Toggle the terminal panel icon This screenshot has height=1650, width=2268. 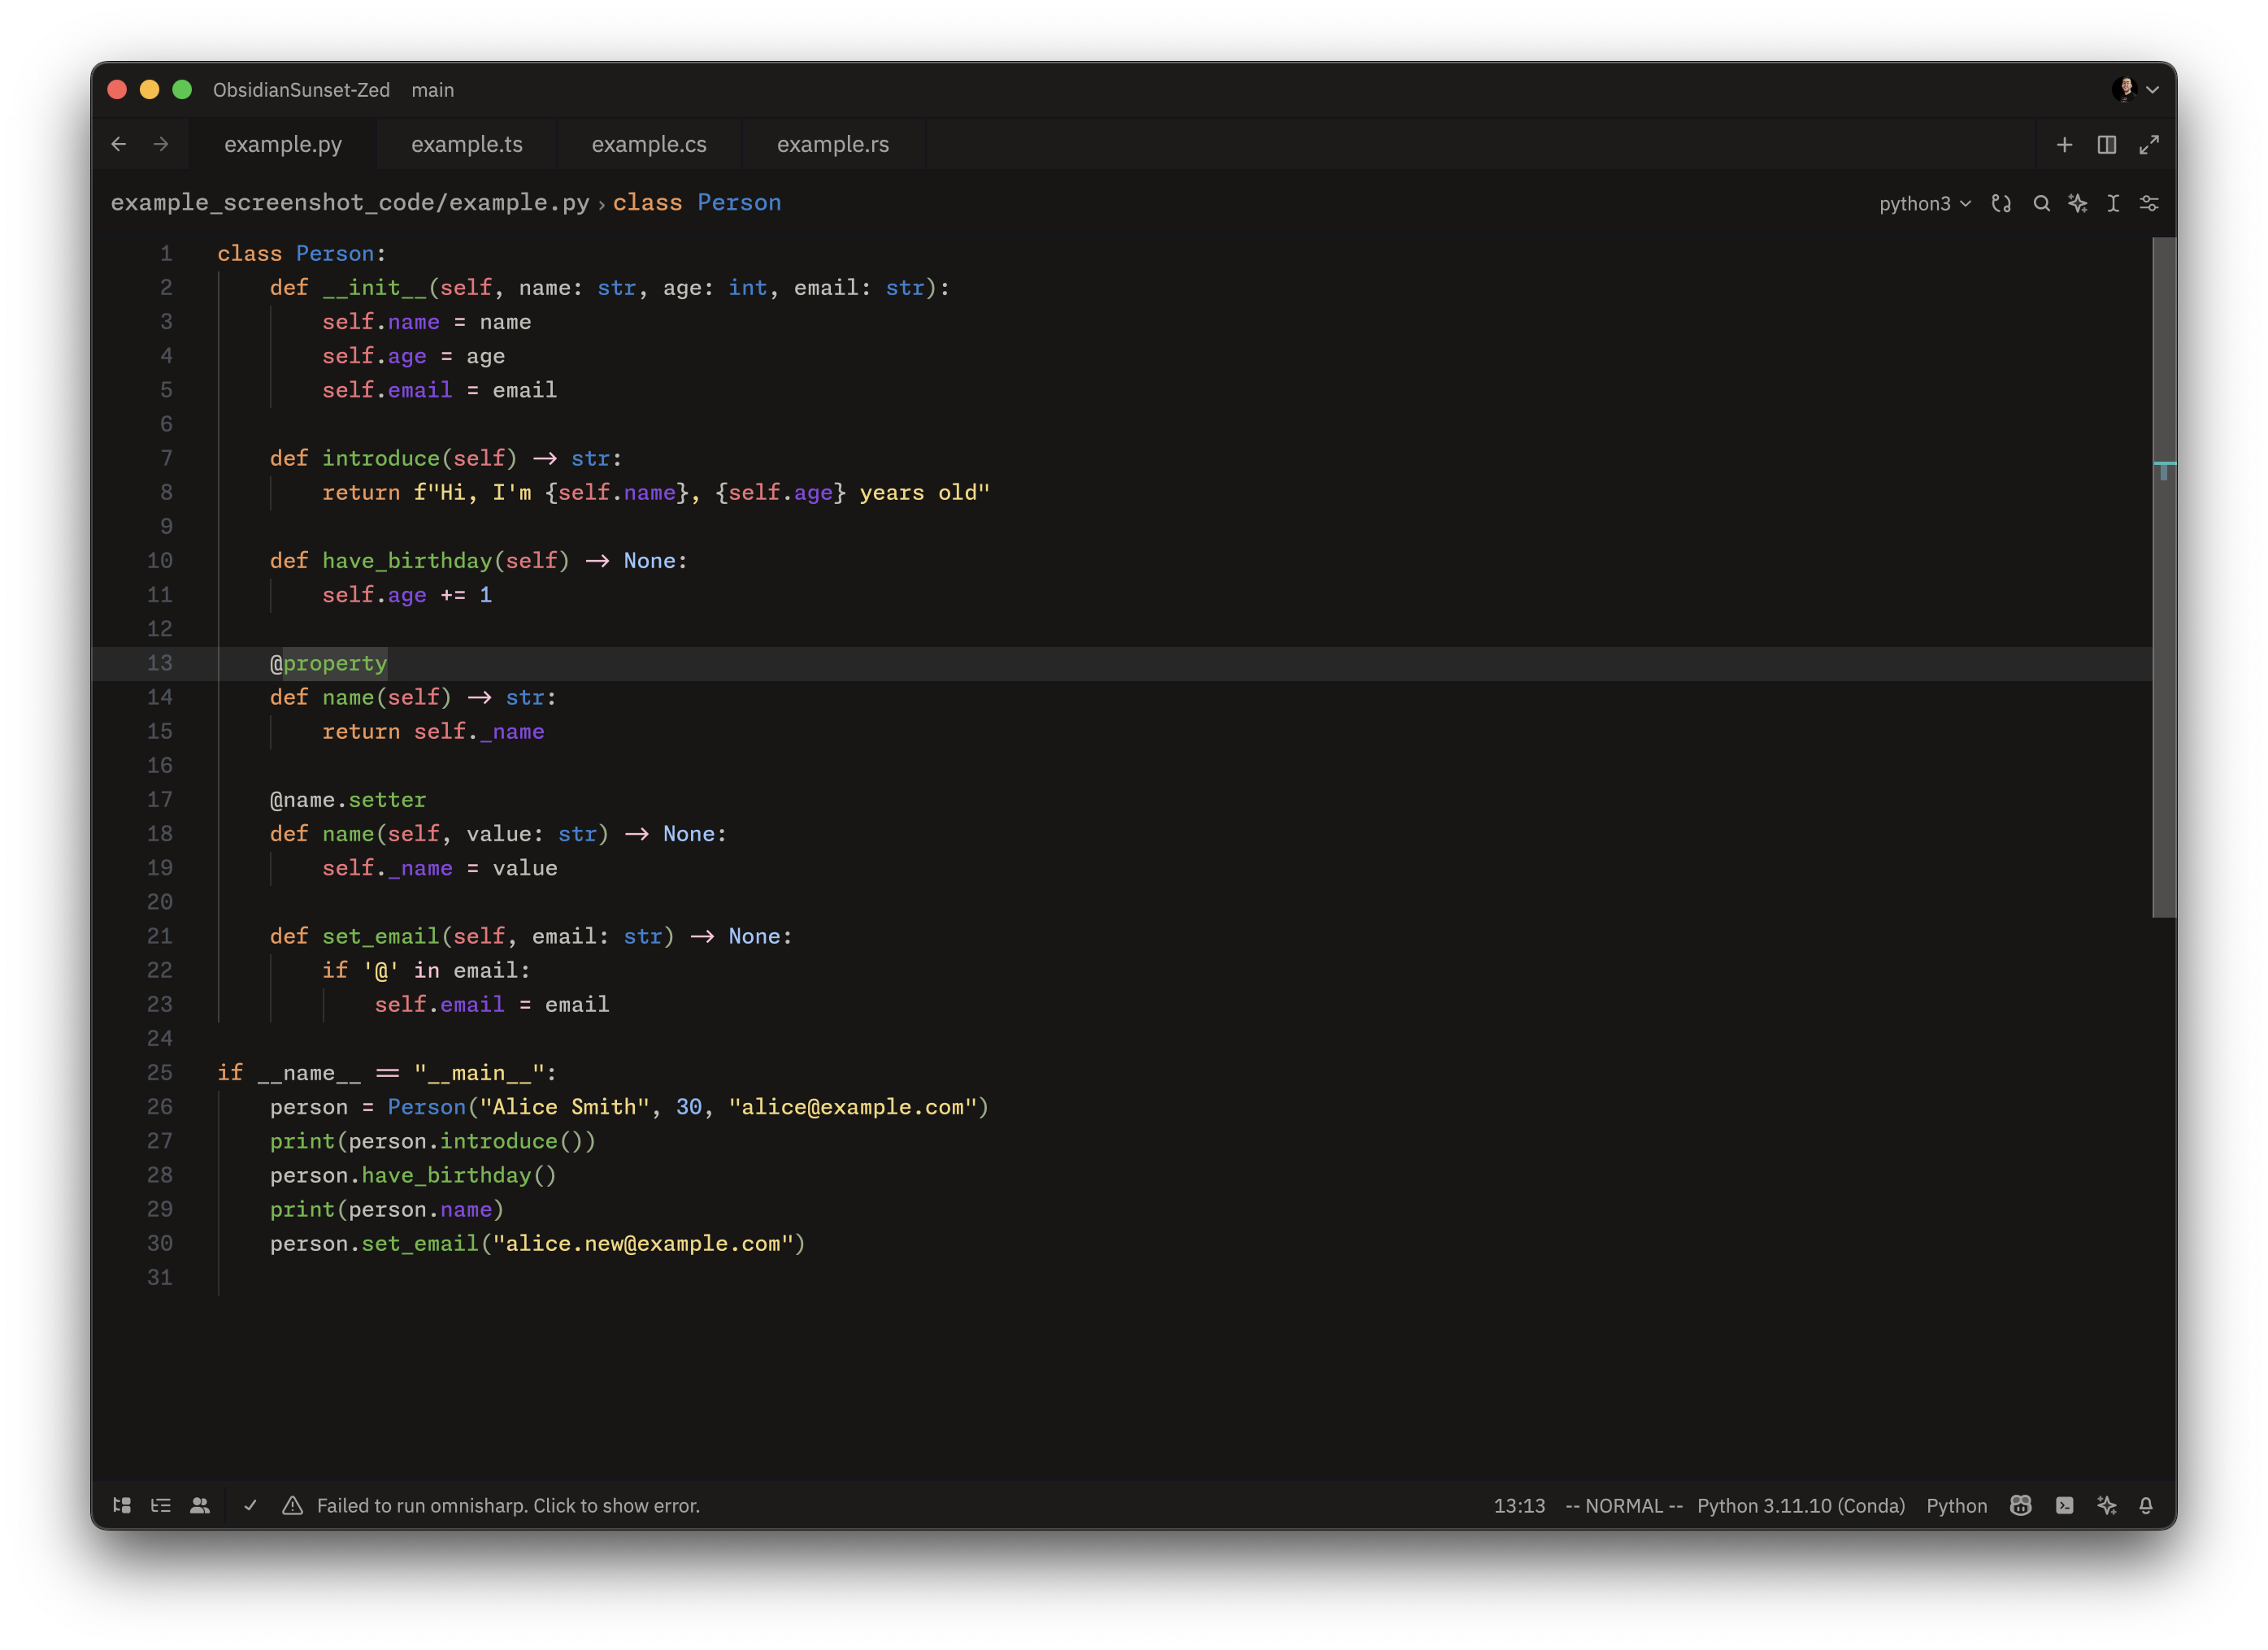point(2064,1505)
